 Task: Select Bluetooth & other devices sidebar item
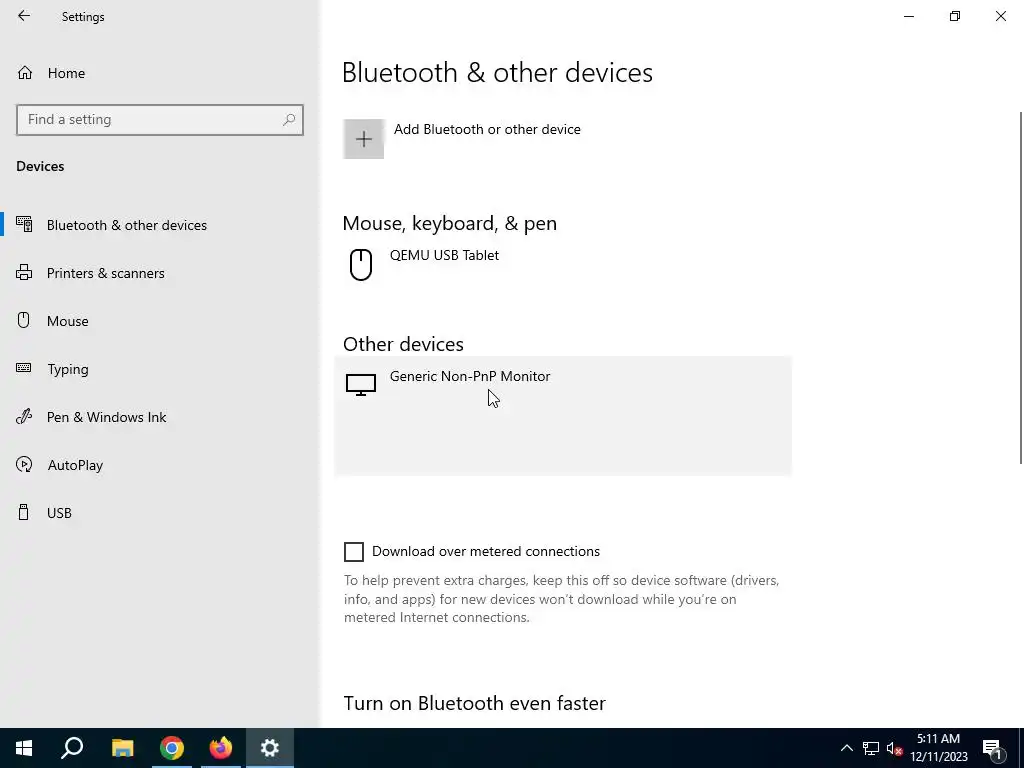tap(160, 225)
